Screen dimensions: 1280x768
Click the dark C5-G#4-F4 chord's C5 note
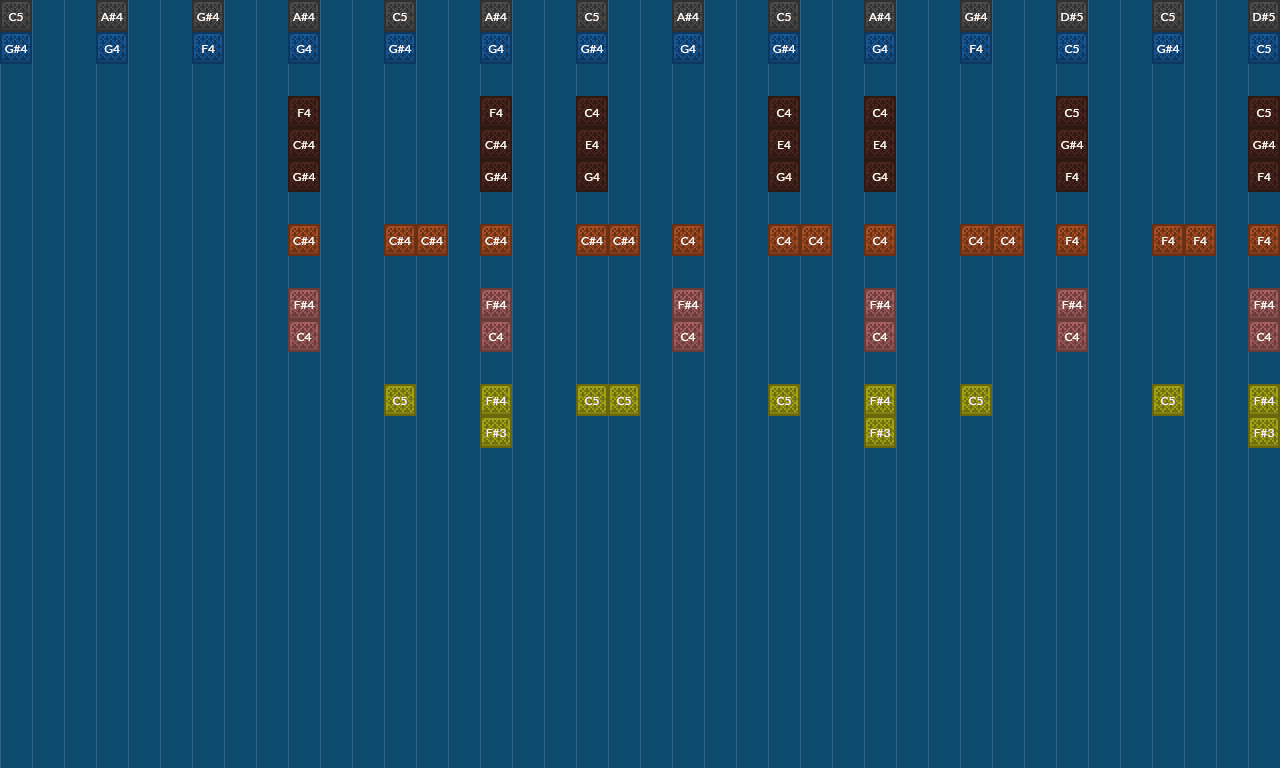click(x=1071, y=112)
